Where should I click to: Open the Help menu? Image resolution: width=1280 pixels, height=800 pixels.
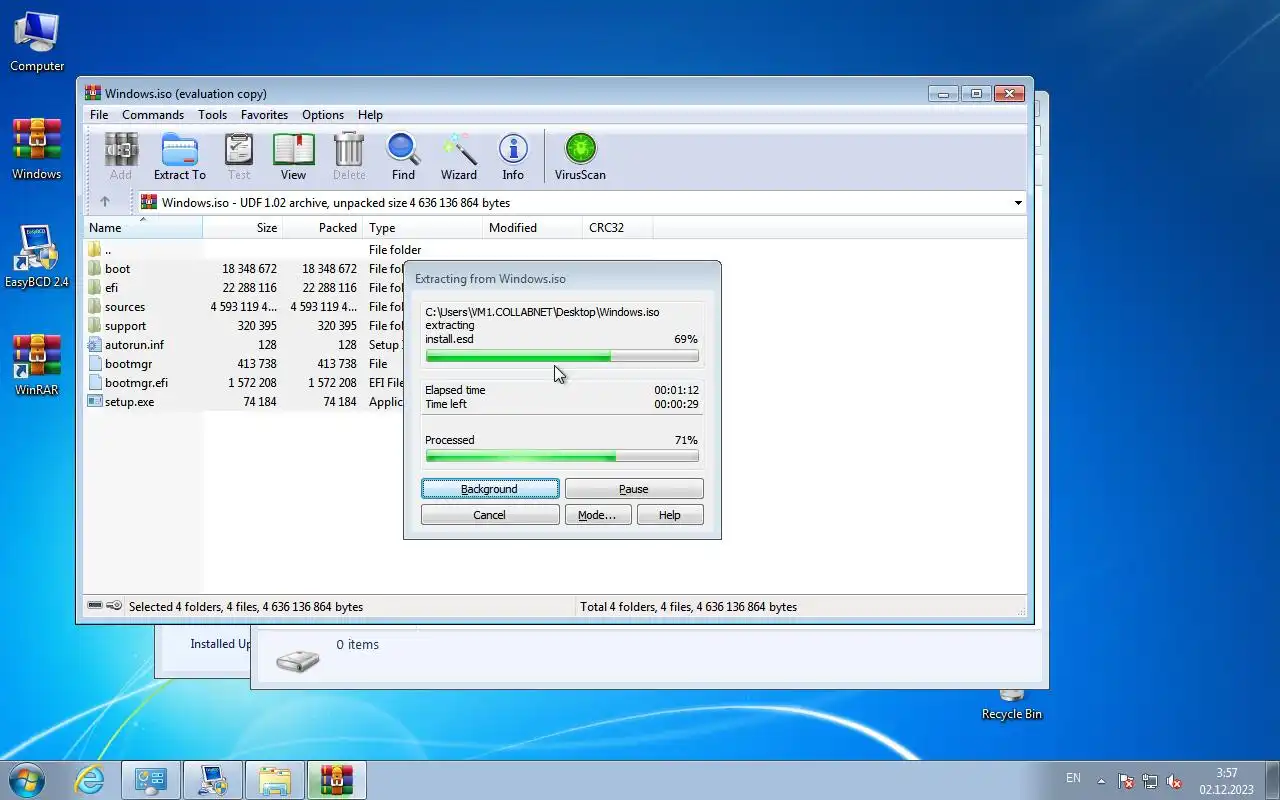(370, 115)
